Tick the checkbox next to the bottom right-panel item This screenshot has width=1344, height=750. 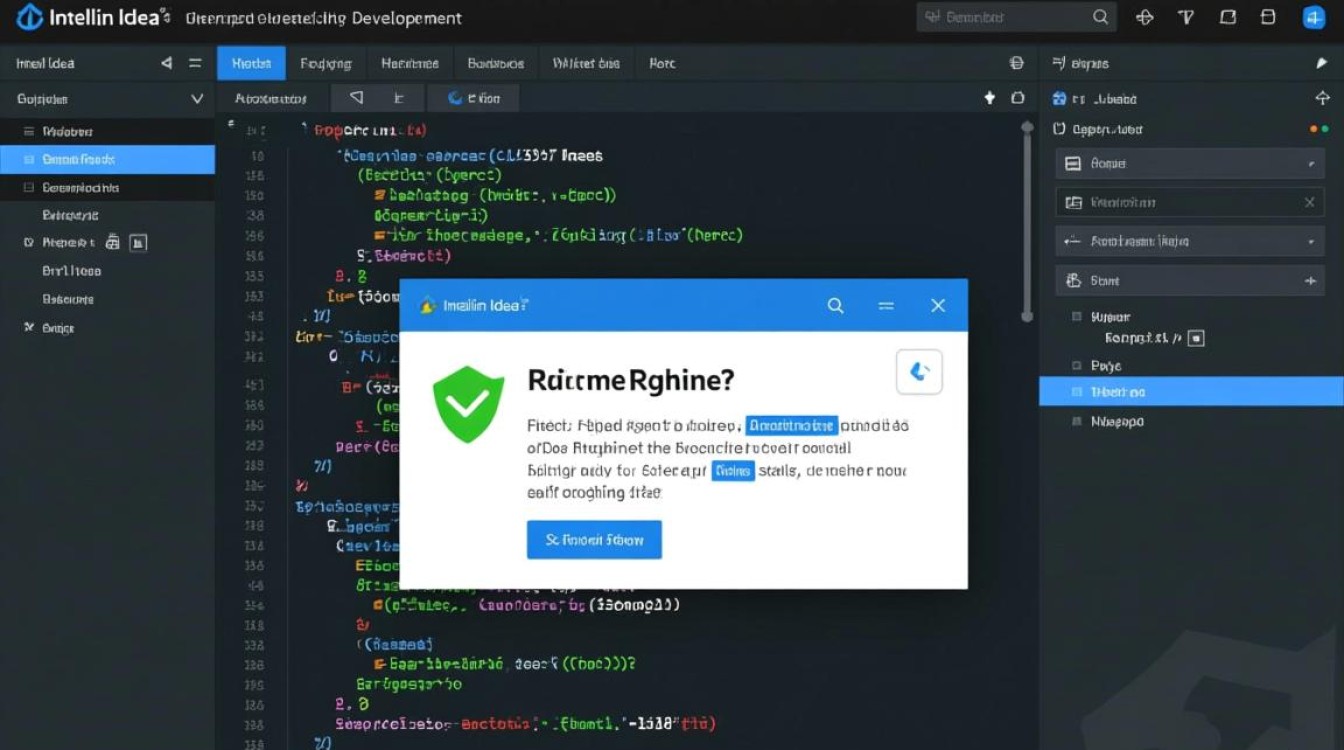(x=1077, y=422)
